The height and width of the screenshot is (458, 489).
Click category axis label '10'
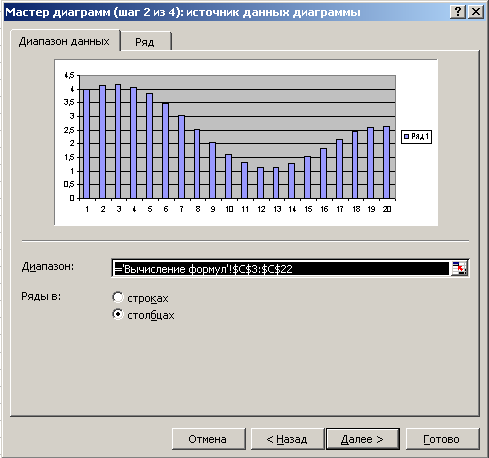(229, 209)
